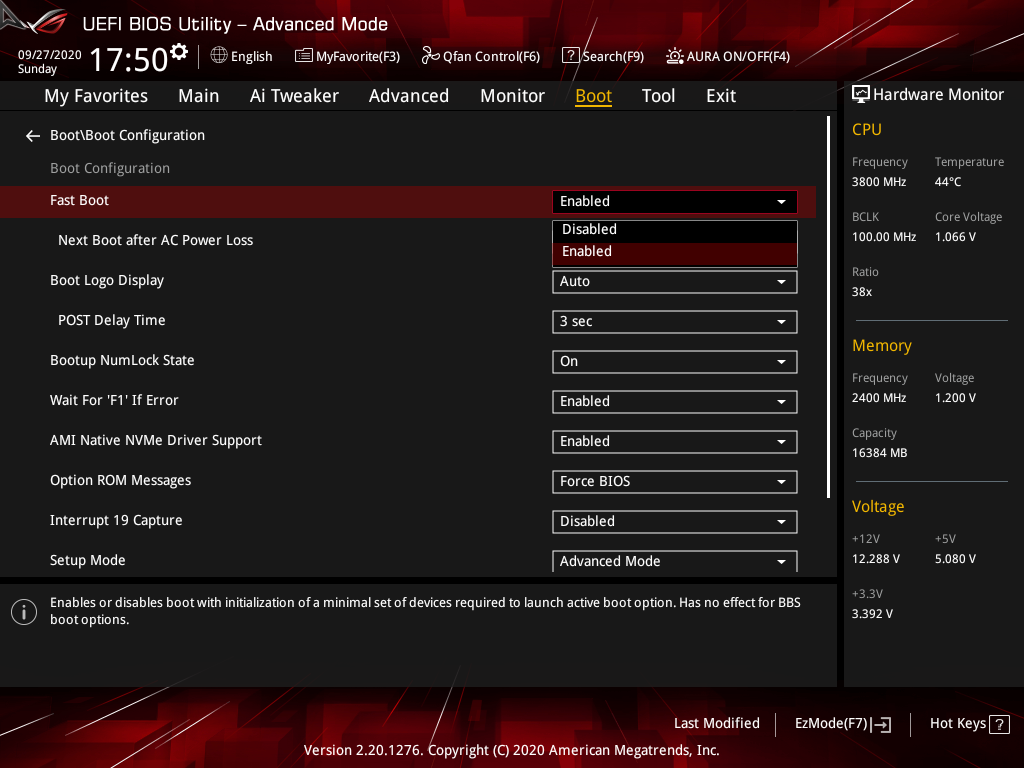This screenshot has width=1024, height=768.
Task: Click the info icon in the help area
Action: tap(24, 612)
